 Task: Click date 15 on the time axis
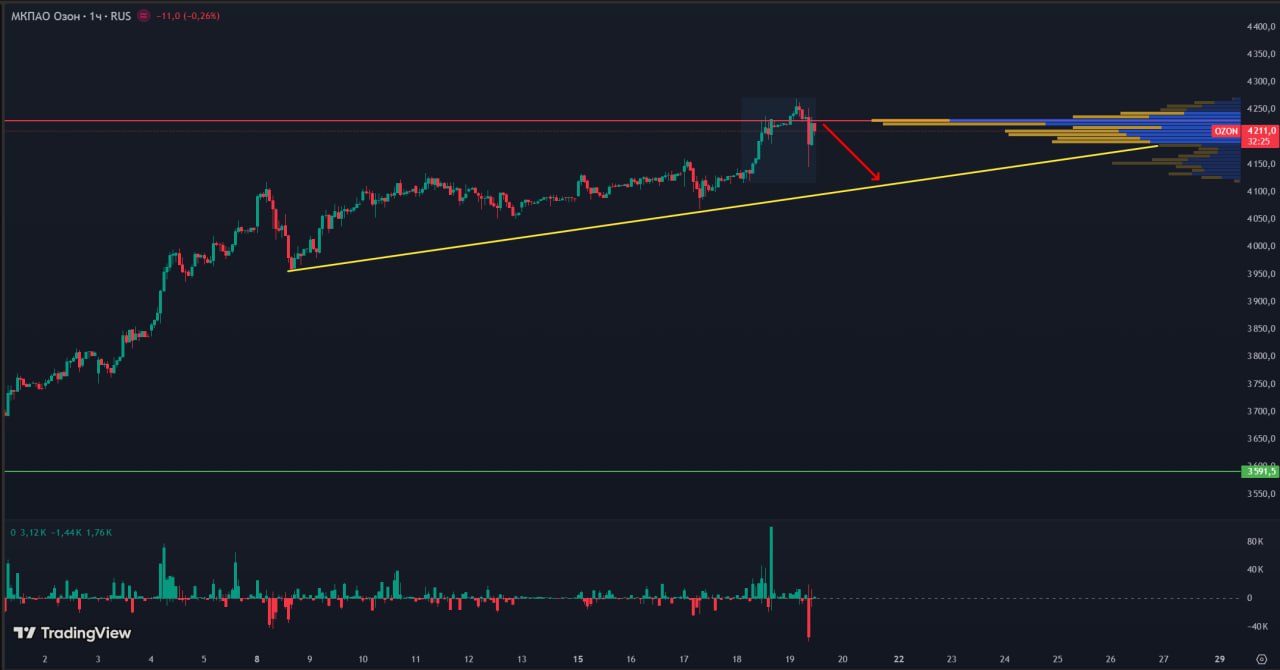click(x=578, y=660)
